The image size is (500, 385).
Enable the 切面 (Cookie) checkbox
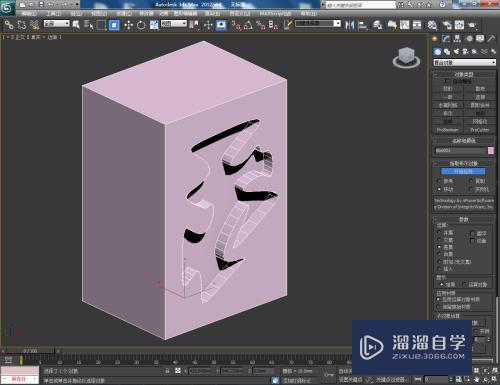472,240
